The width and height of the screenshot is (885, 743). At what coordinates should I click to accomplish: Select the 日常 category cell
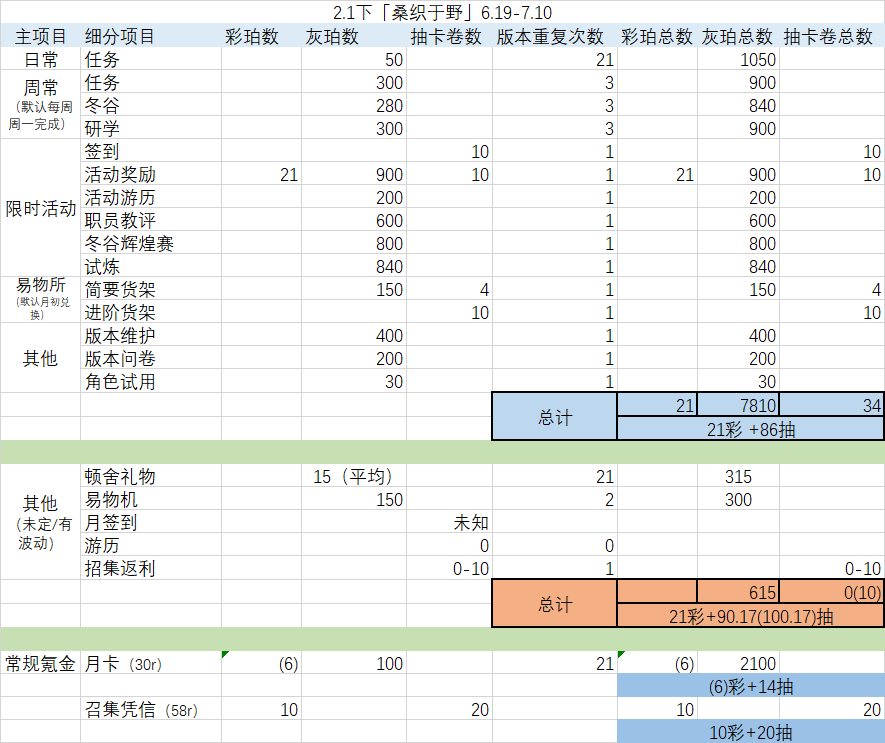tap(40, 59)
